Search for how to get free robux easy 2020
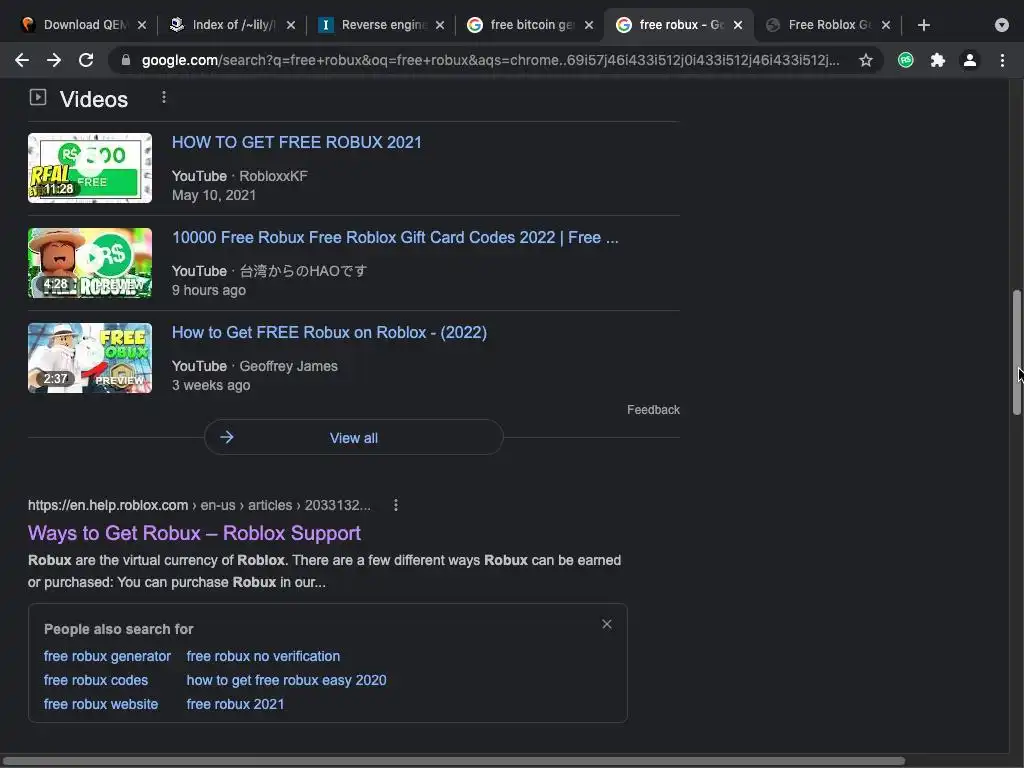The width and height of the screenshot is (1024, 768). [287, 680]
